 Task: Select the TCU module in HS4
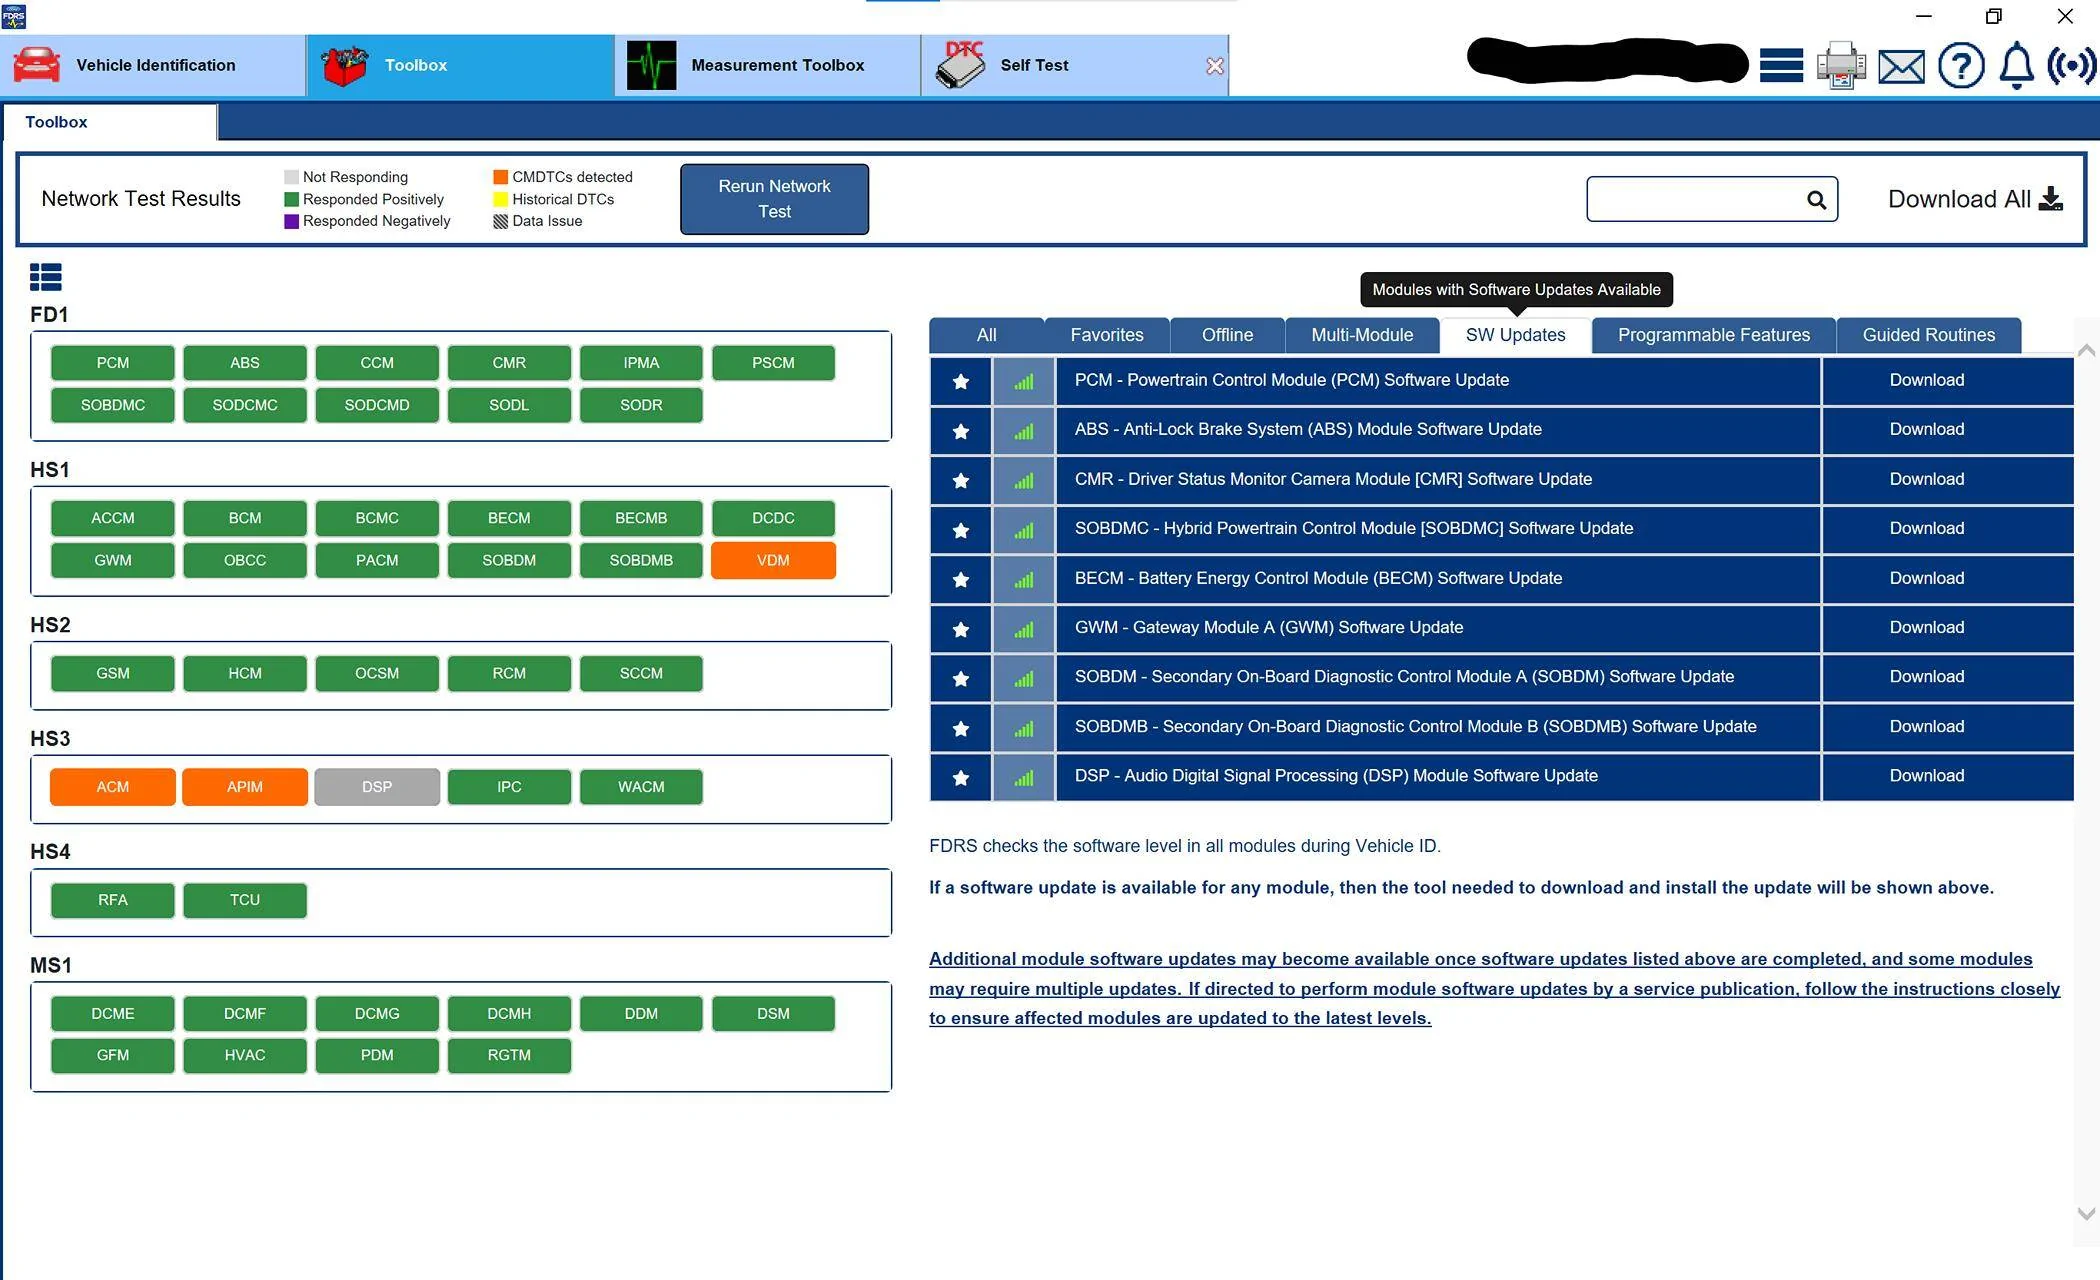[245, 900]
